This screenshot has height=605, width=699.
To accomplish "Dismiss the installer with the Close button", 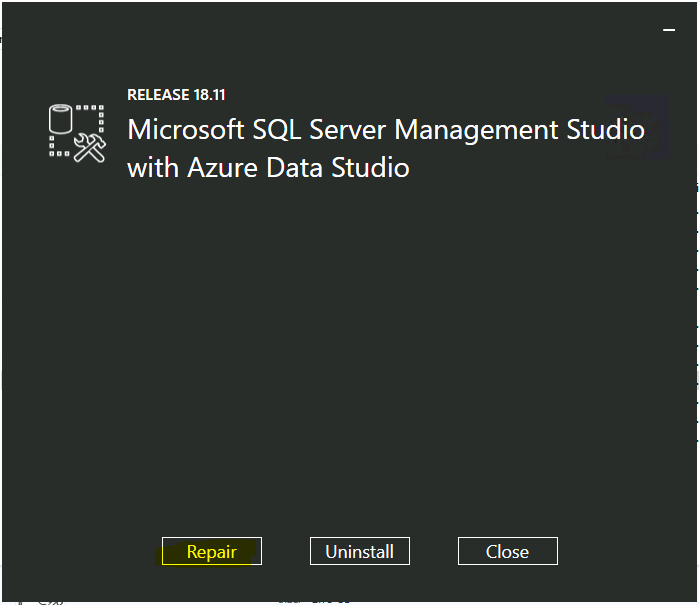I will tap(508, 551).
